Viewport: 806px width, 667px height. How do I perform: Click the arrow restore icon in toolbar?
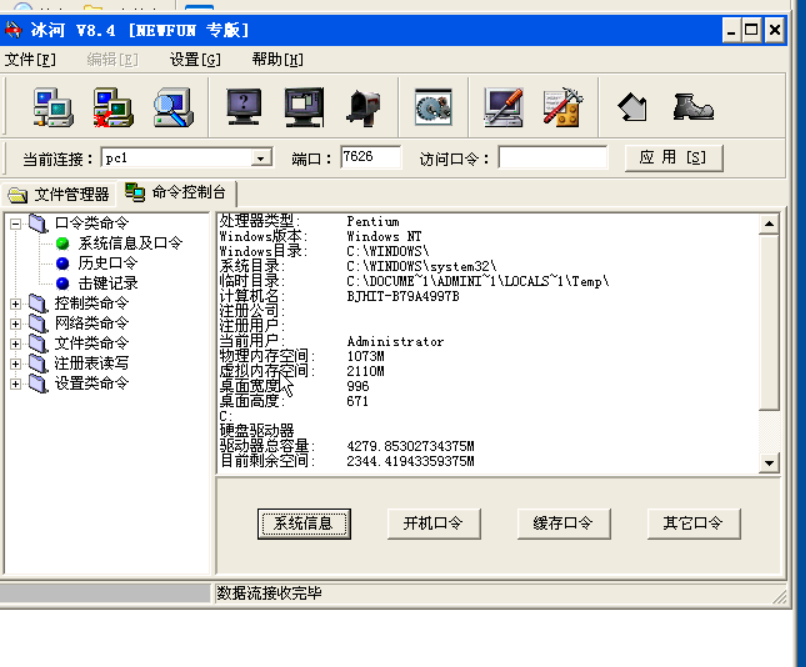coord(632,107)
